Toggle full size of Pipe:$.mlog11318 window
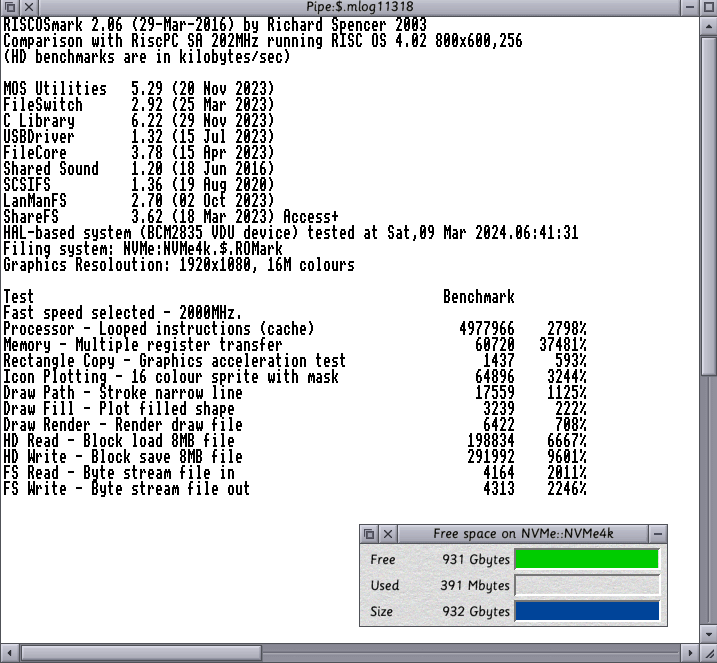The image size is (717, 663). pos(709,7)
